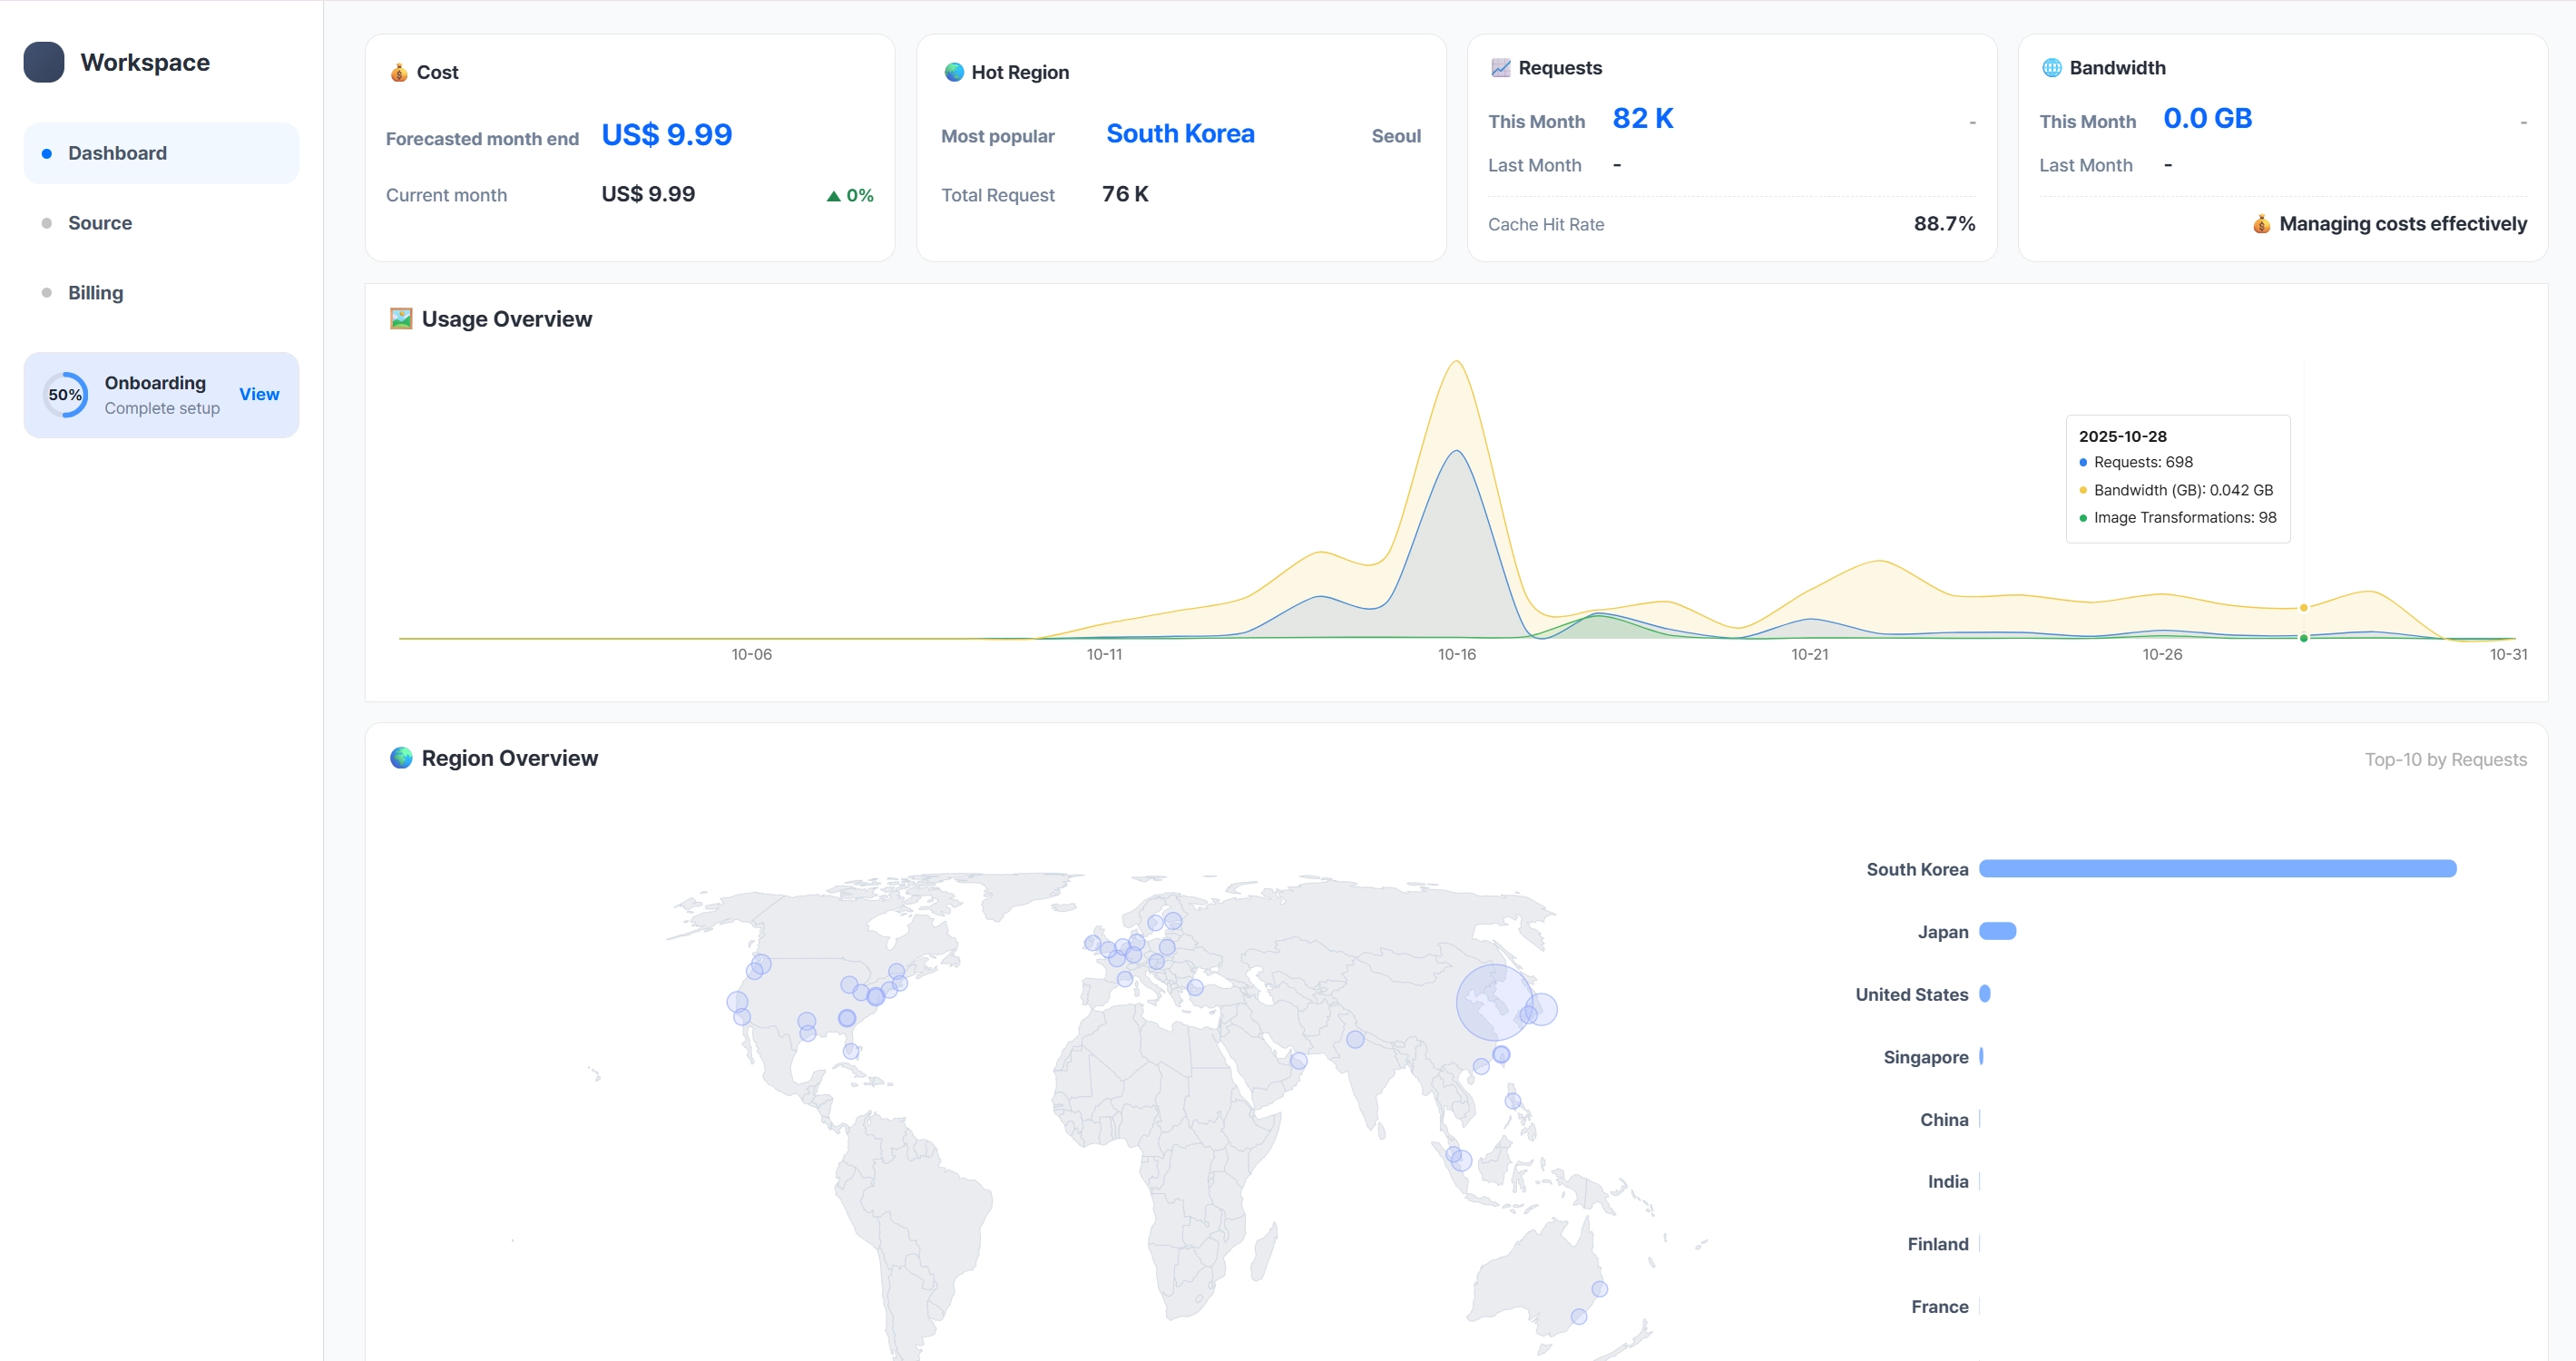This screenshot has width=2576, height=1361.
Task: Switch to the Billing section
Action: (95, 292)
